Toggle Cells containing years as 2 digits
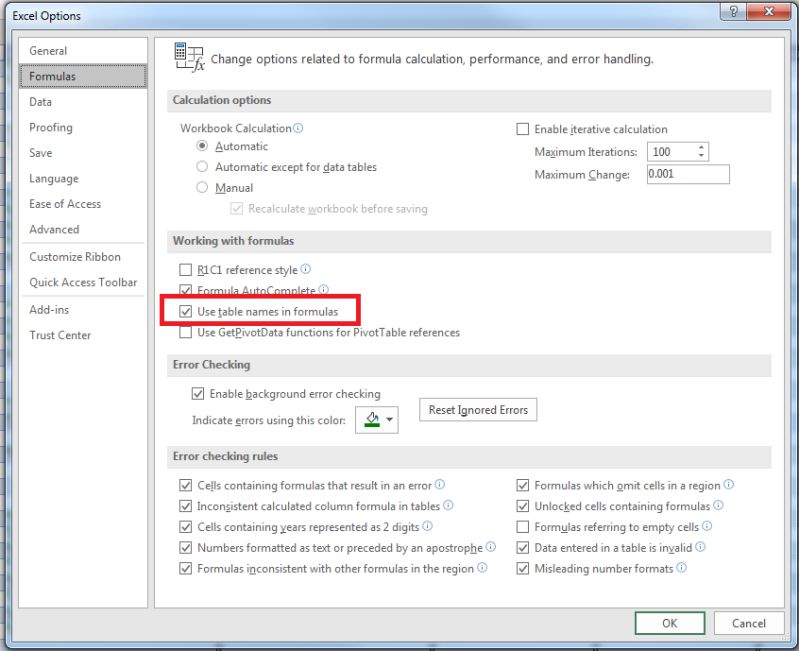Viewport: 799px width, 651px height. pyautogui.click(x=185, y=527)
